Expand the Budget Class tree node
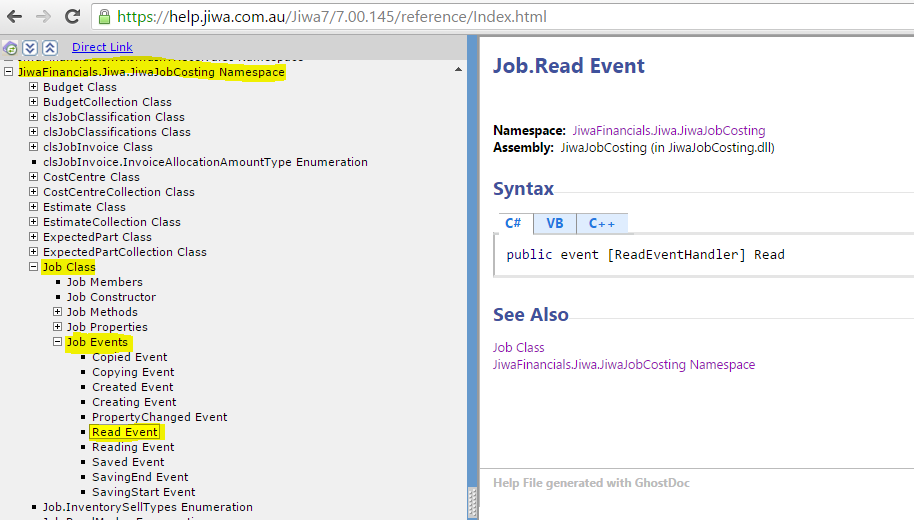 click(33, 87)
